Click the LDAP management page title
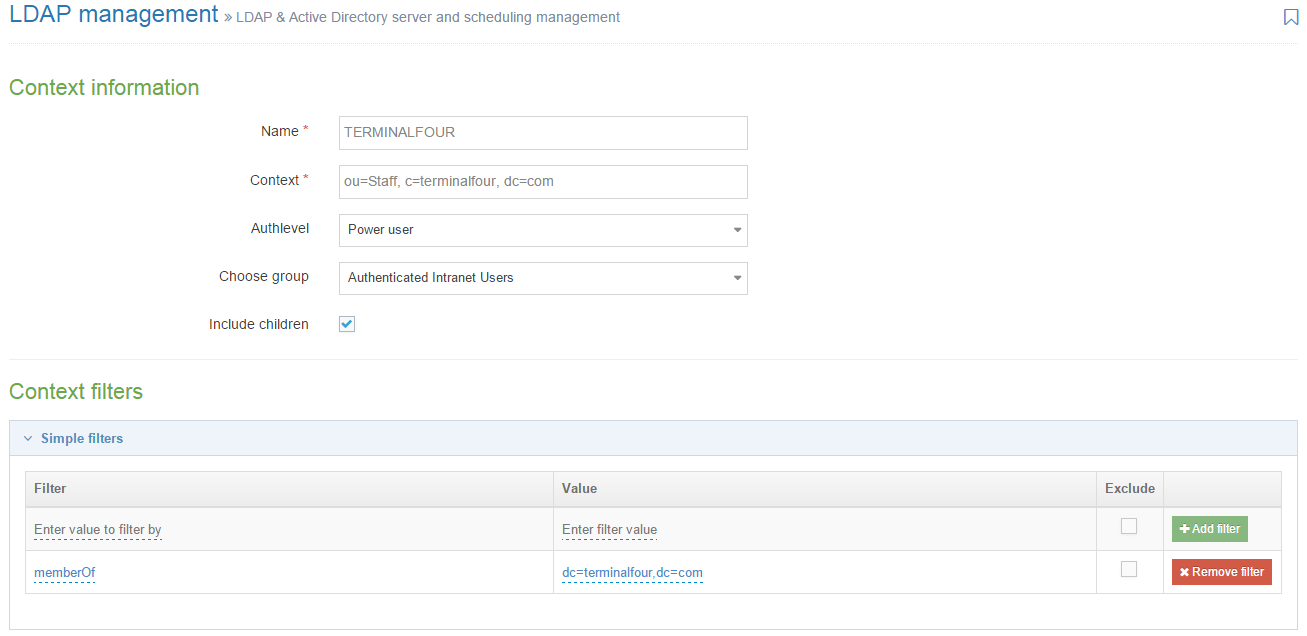The width and height of the screenshot is (1307, 636). (x=113, y=15)
